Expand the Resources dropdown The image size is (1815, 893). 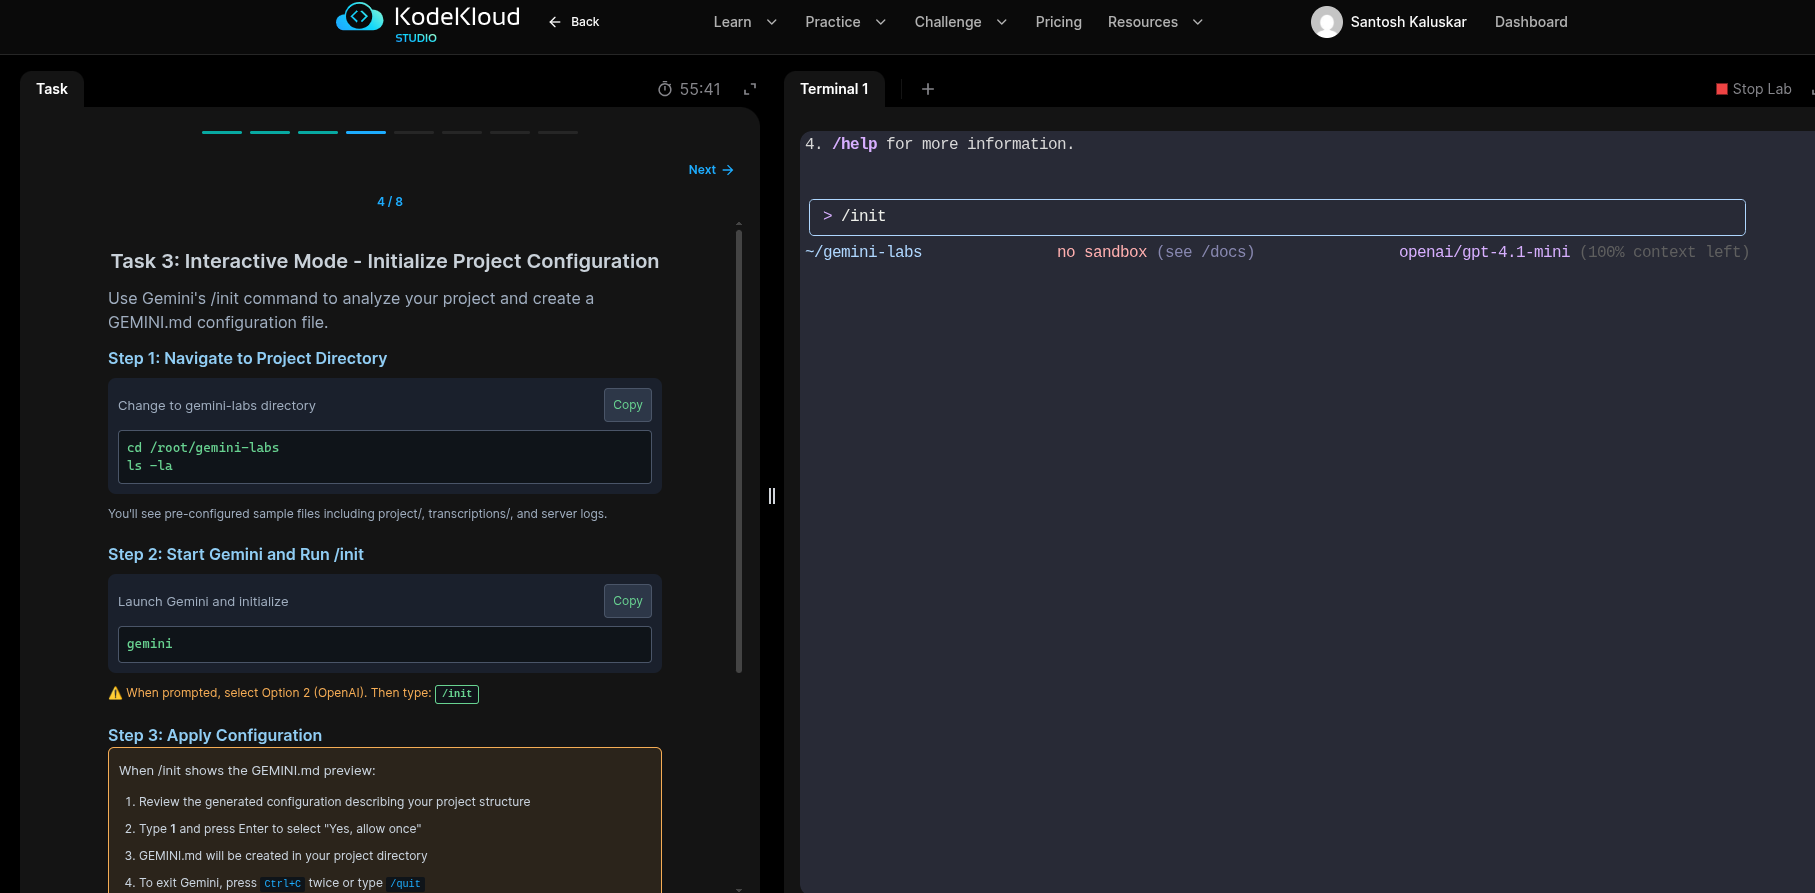coord(1154,22)
